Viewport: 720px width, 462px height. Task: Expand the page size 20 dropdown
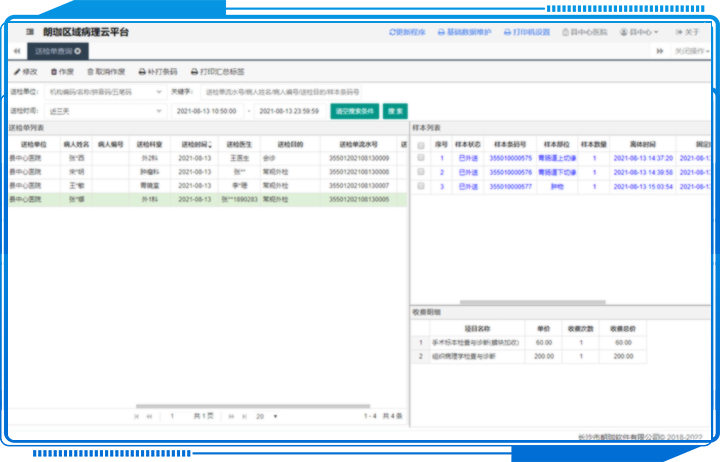coord(265,415)
